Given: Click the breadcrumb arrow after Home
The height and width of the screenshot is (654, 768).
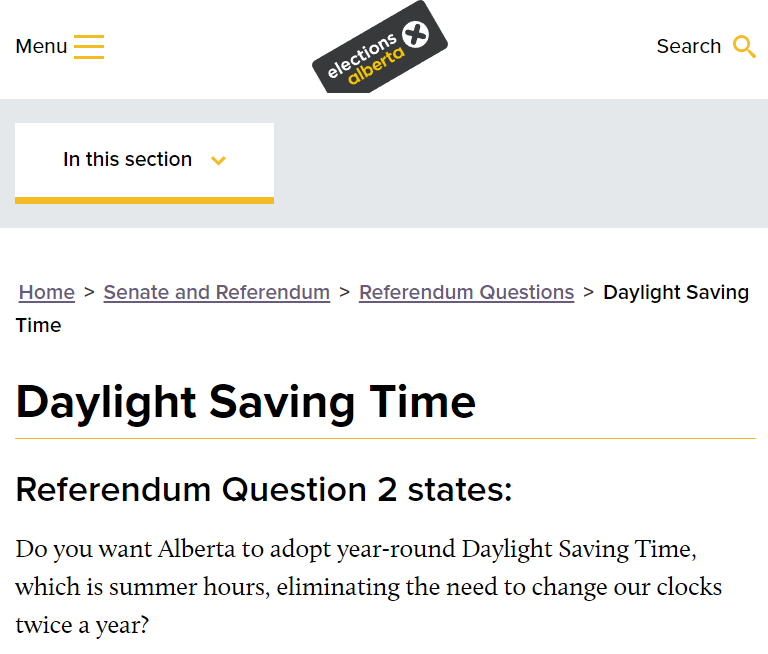Looking at the screenshot, I should (89, 292).
